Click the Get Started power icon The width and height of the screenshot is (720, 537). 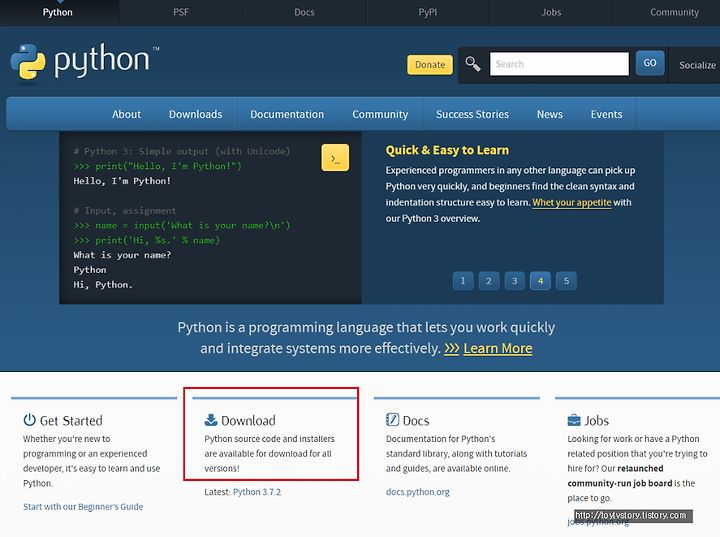click(29, 420)
